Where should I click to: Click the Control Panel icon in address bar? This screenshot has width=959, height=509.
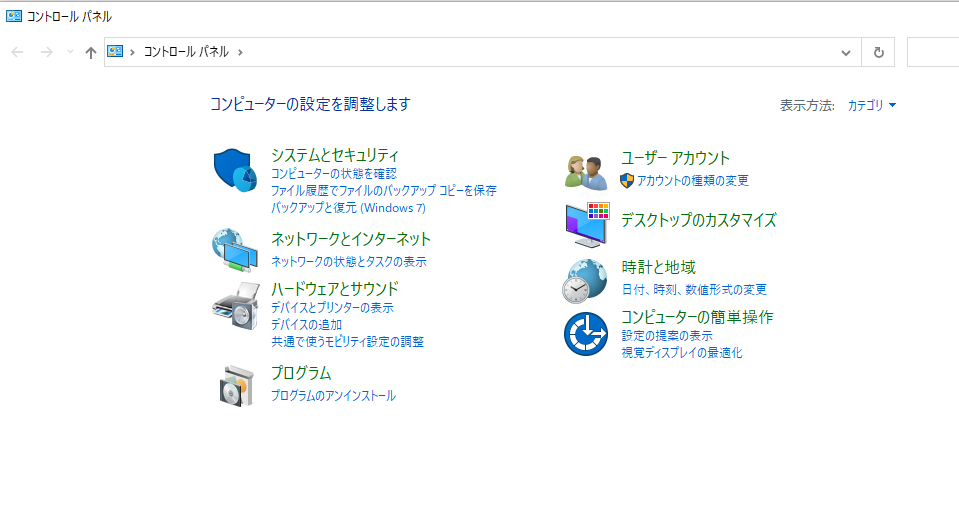tap(115, 51)
